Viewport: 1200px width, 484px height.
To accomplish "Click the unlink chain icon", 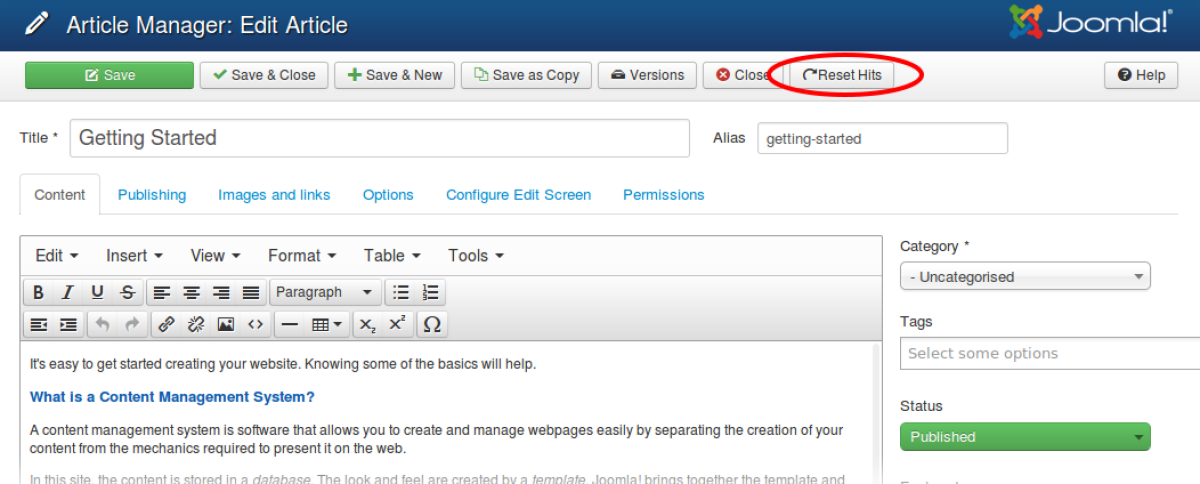I will pos(196,324).
